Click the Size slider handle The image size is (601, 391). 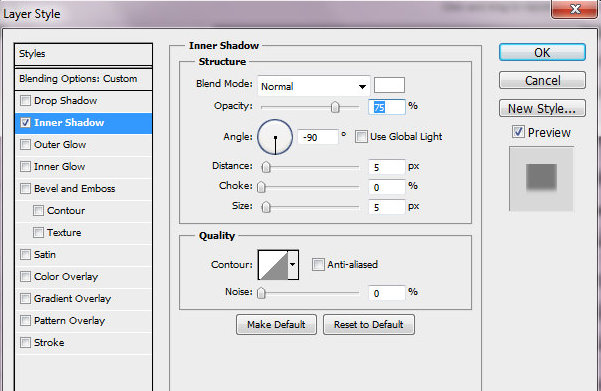tap(266, 207)
